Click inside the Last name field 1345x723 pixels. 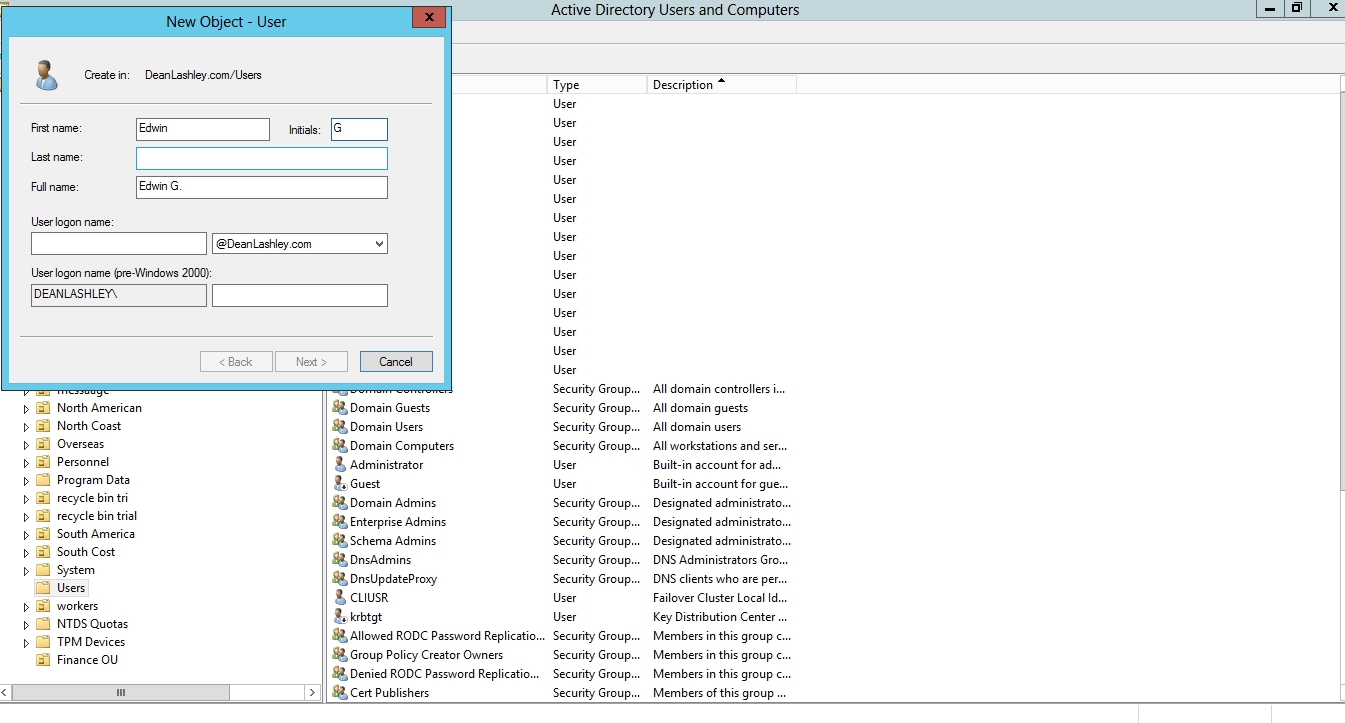click(x=261, y=158)
